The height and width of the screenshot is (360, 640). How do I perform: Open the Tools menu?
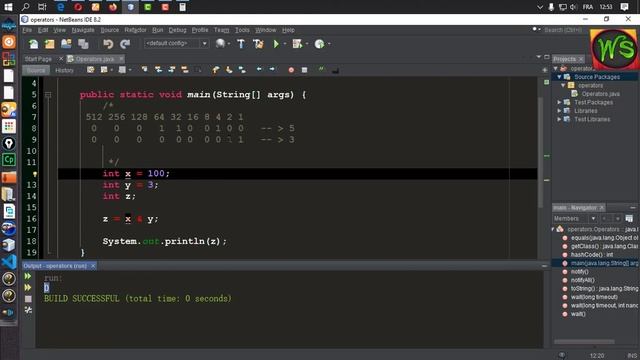242,30
